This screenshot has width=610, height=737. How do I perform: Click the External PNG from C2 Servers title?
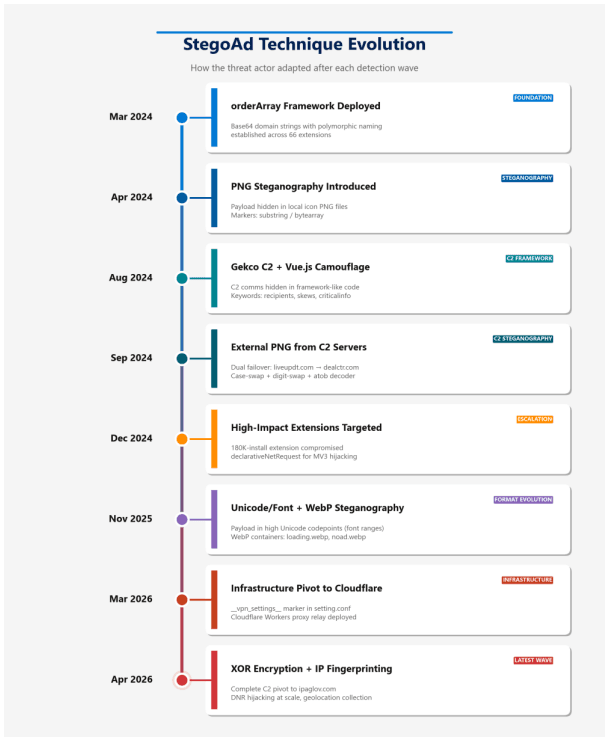pos(298,347)
